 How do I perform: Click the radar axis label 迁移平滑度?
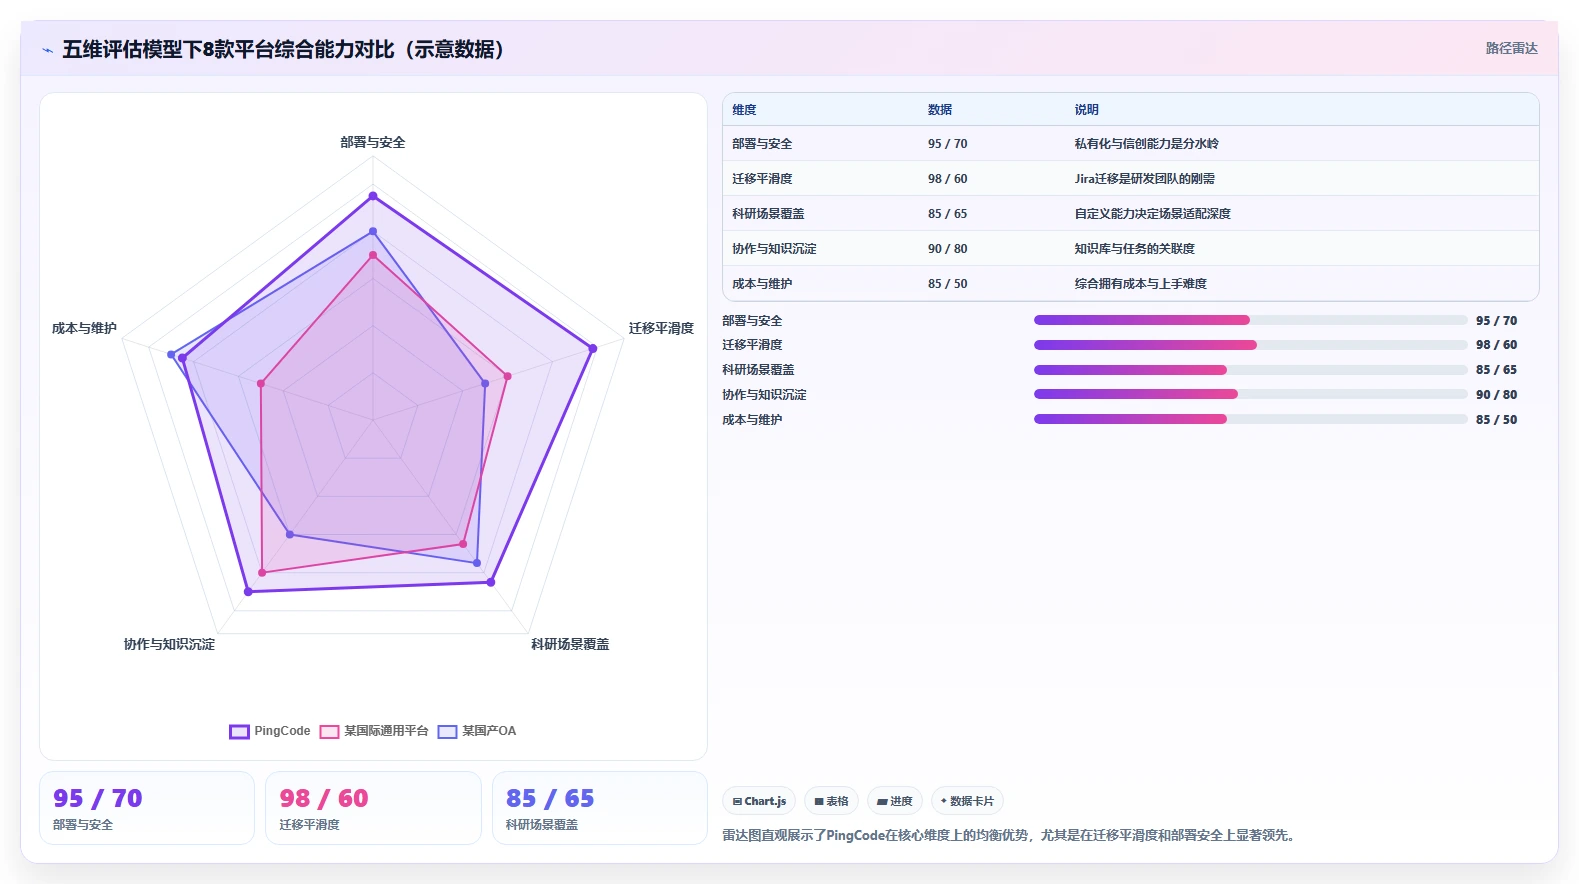click(x=661, y=329)
